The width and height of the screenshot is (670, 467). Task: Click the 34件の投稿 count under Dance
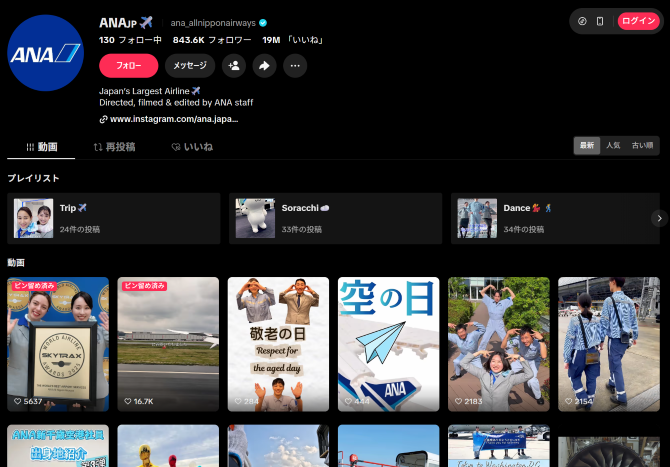point(523,229)
